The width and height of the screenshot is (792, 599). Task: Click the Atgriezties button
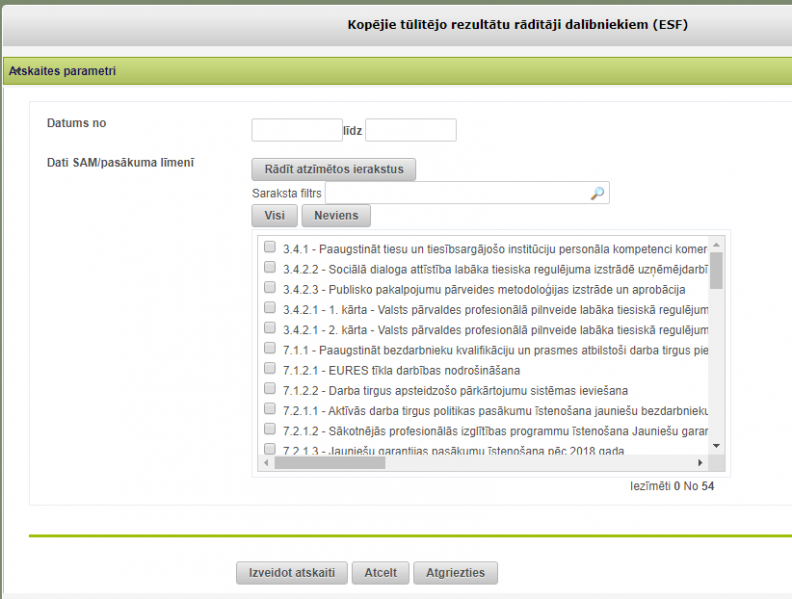tap(455, 573)
